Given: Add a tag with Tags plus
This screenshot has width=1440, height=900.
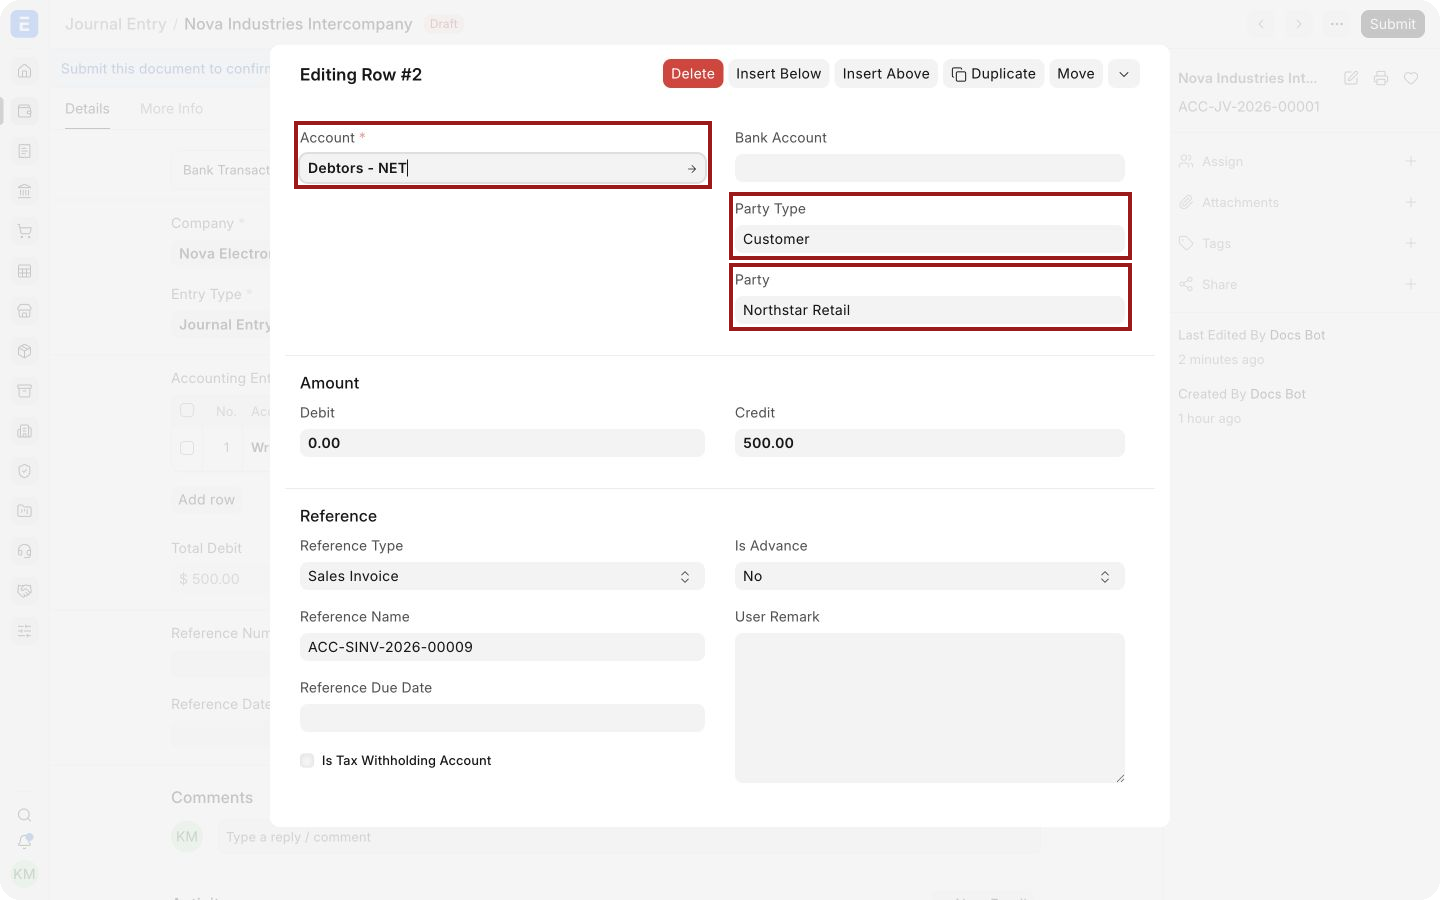Looking at the screenshot, I should click(1411, 243).
